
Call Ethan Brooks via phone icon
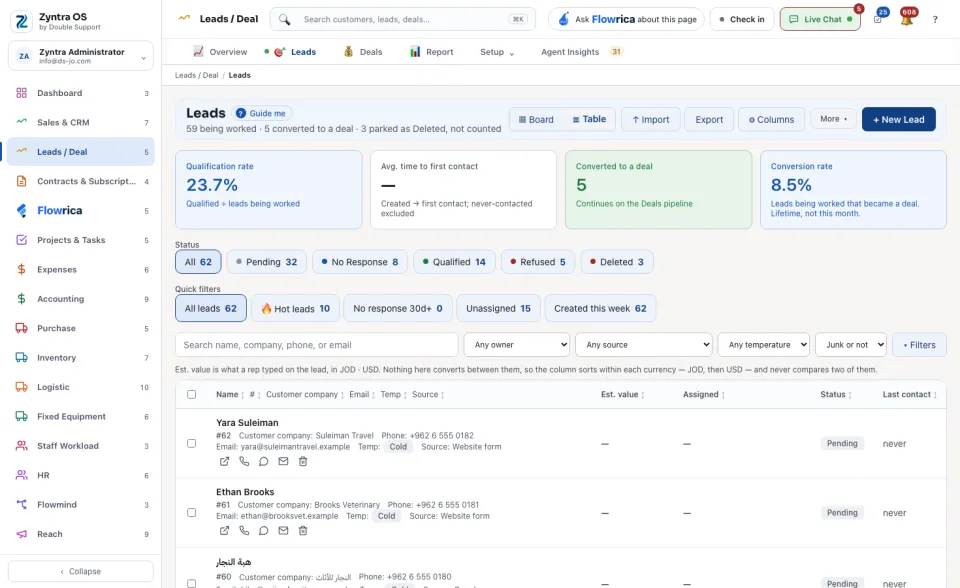pyautogui.click(x=244, y=530)
